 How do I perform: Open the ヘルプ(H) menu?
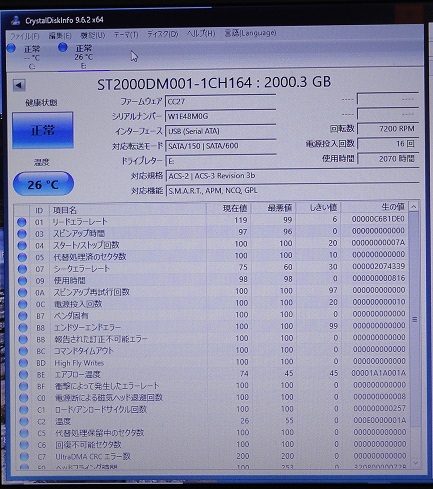(201, 34)
